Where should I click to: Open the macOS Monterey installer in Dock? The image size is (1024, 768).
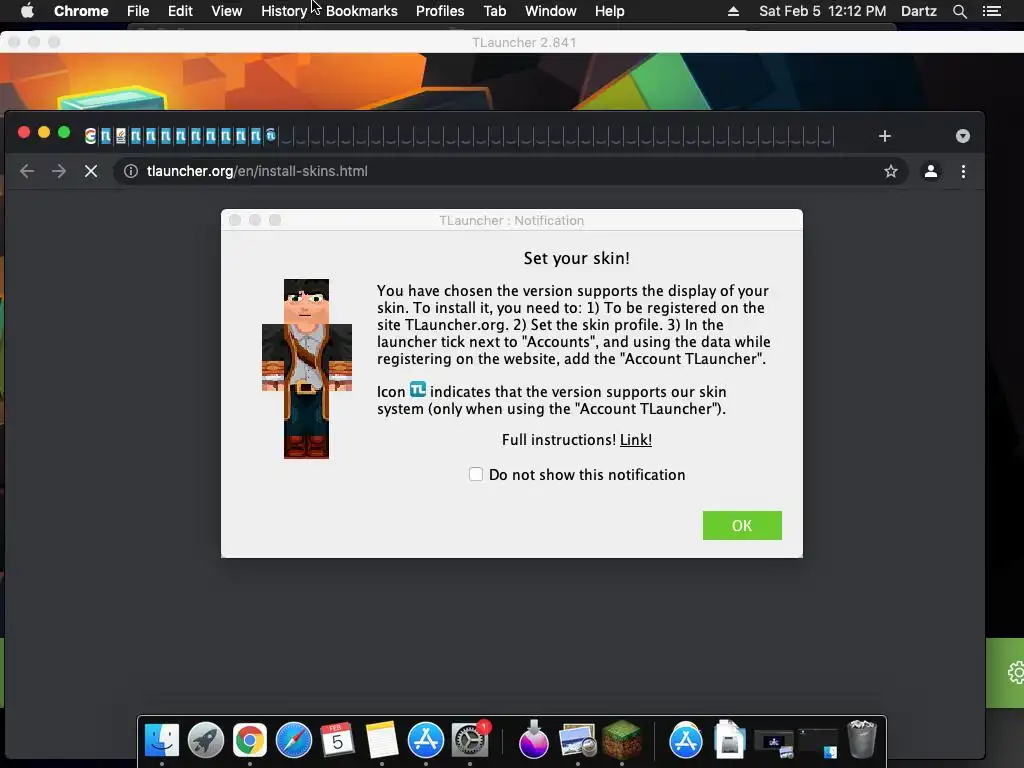pyautogui.click(x=534, y=741)
